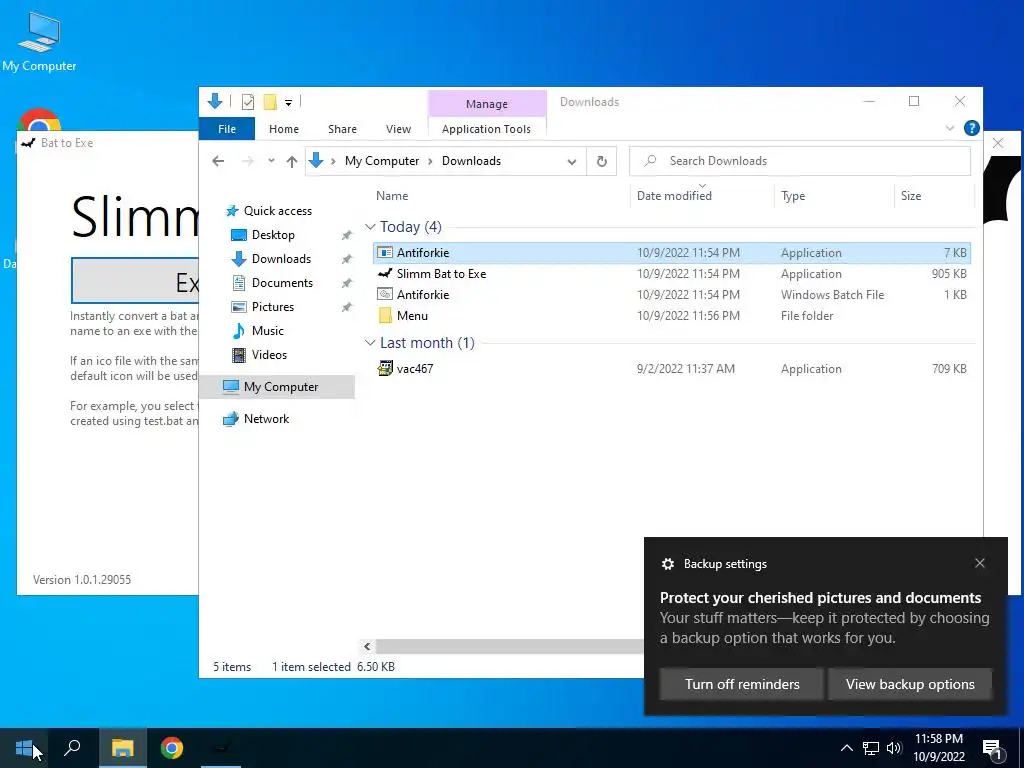Click Downloads in the address breadcrumb
Viewport: 1024px width, 768px height.
(471, 161)
